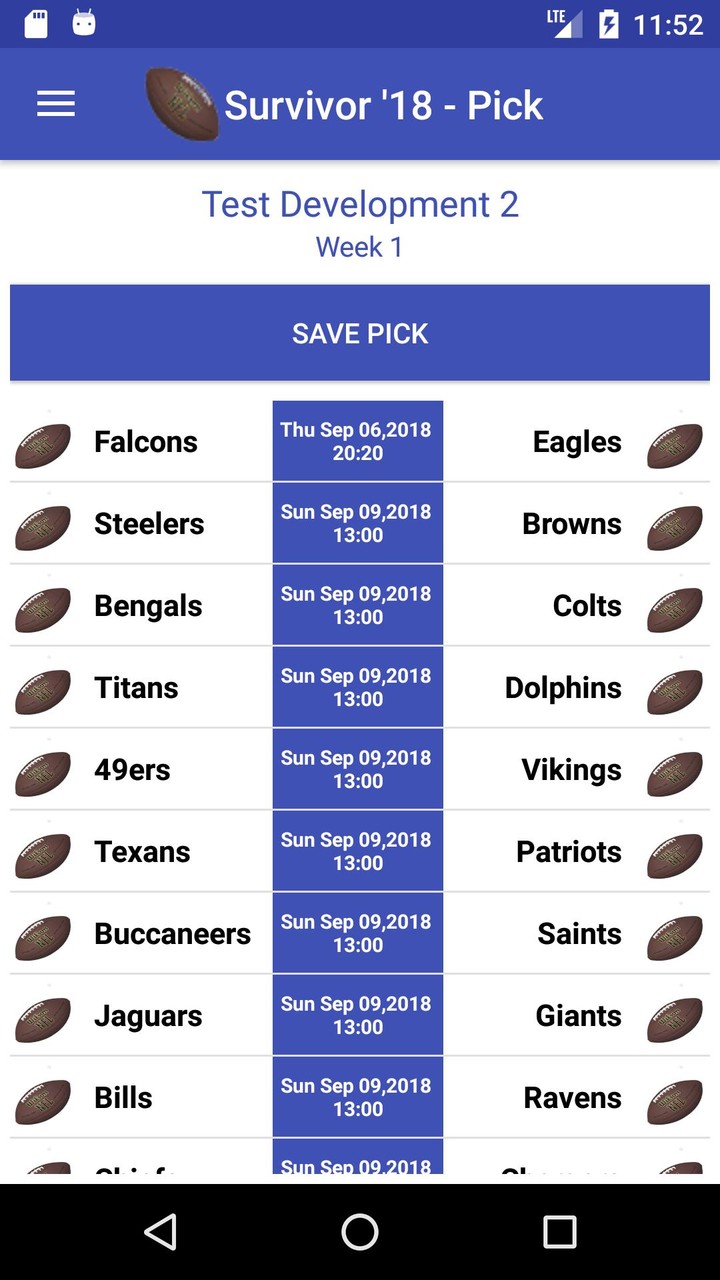This screenshot has height=1280, width=720.
Task: Choose the Texans football icon
Action: (42, 856)
